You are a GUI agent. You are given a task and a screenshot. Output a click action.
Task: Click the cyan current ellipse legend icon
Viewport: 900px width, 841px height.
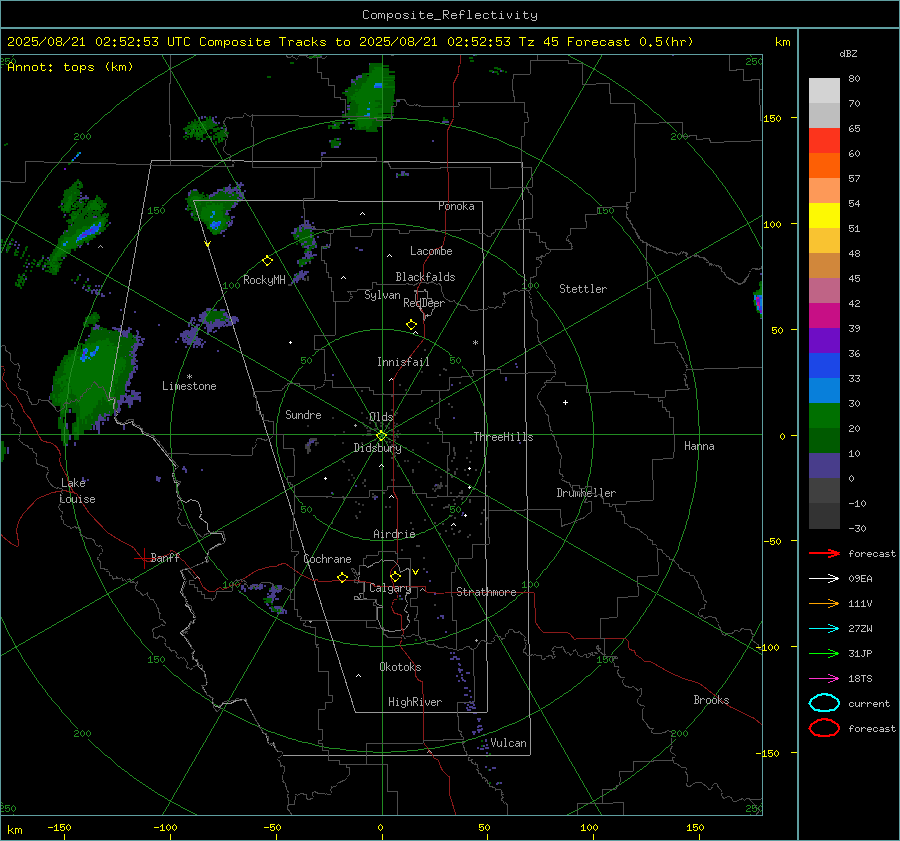pos(824,703)
